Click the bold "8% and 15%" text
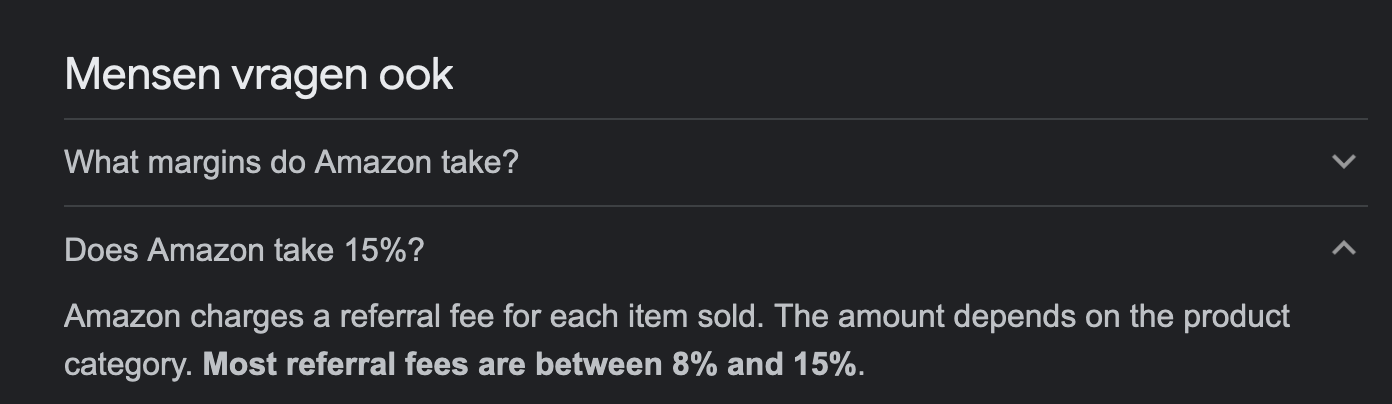The image size is (1392, 404). (x=763, y=364)
